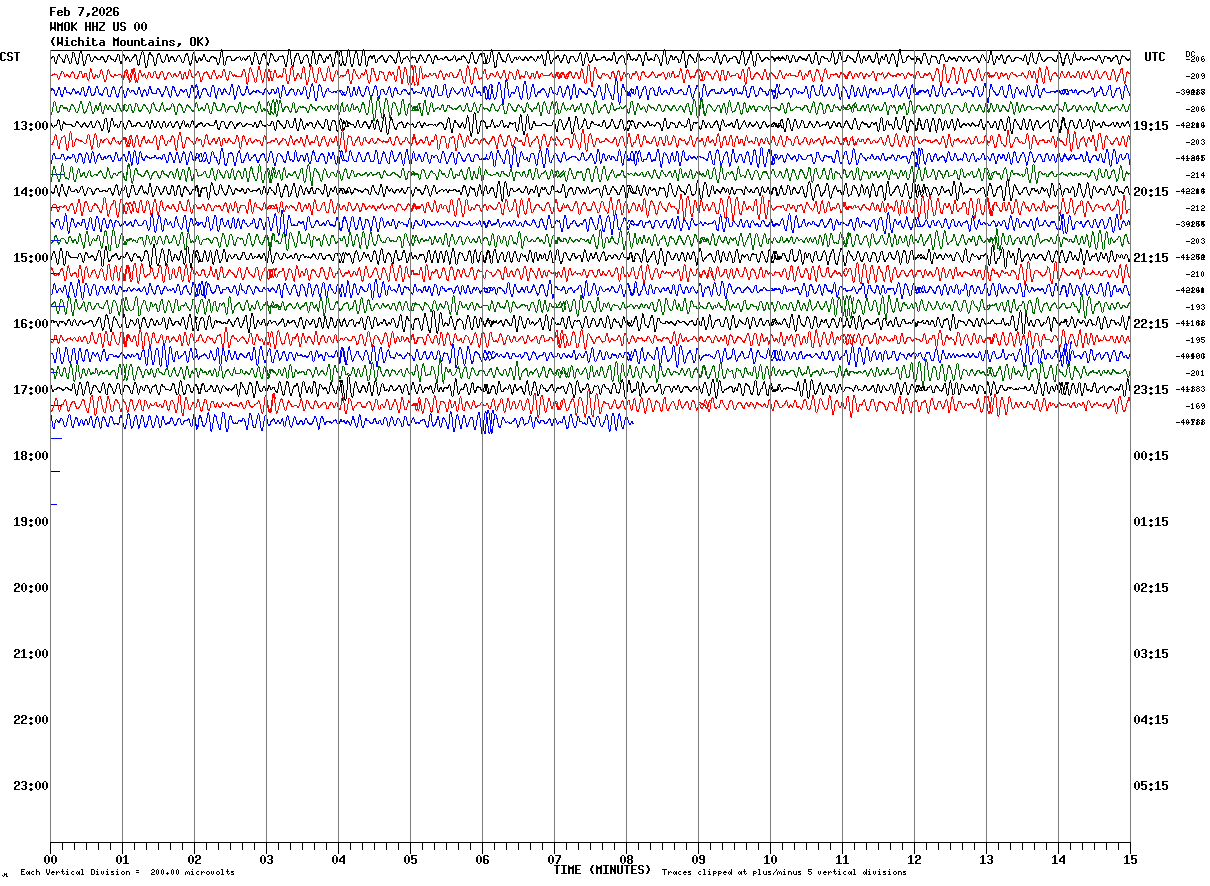
Task: Click the DC offset value -212
Action: tap(1195, 208)
